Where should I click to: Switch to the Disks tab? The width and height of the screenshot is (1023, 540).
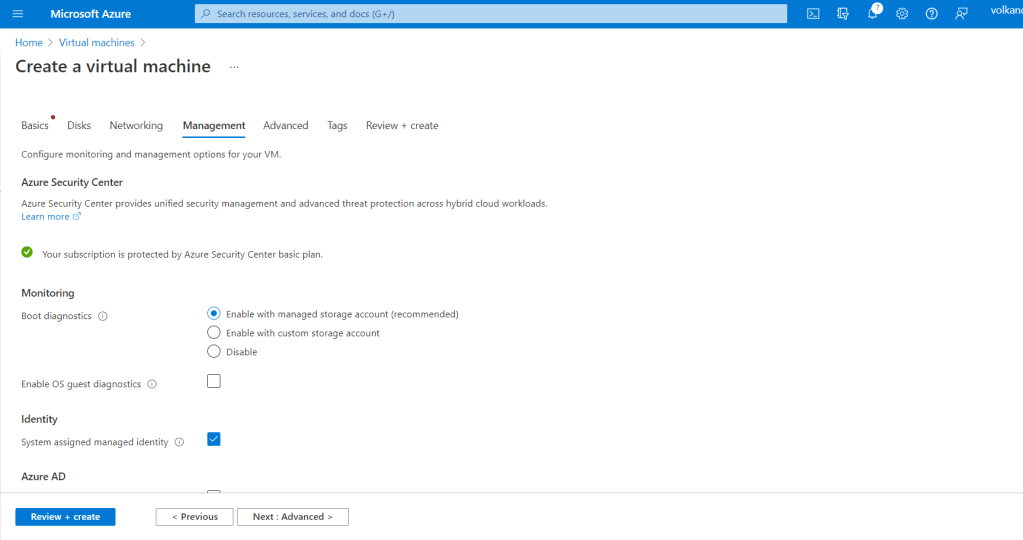coord(79,125)
